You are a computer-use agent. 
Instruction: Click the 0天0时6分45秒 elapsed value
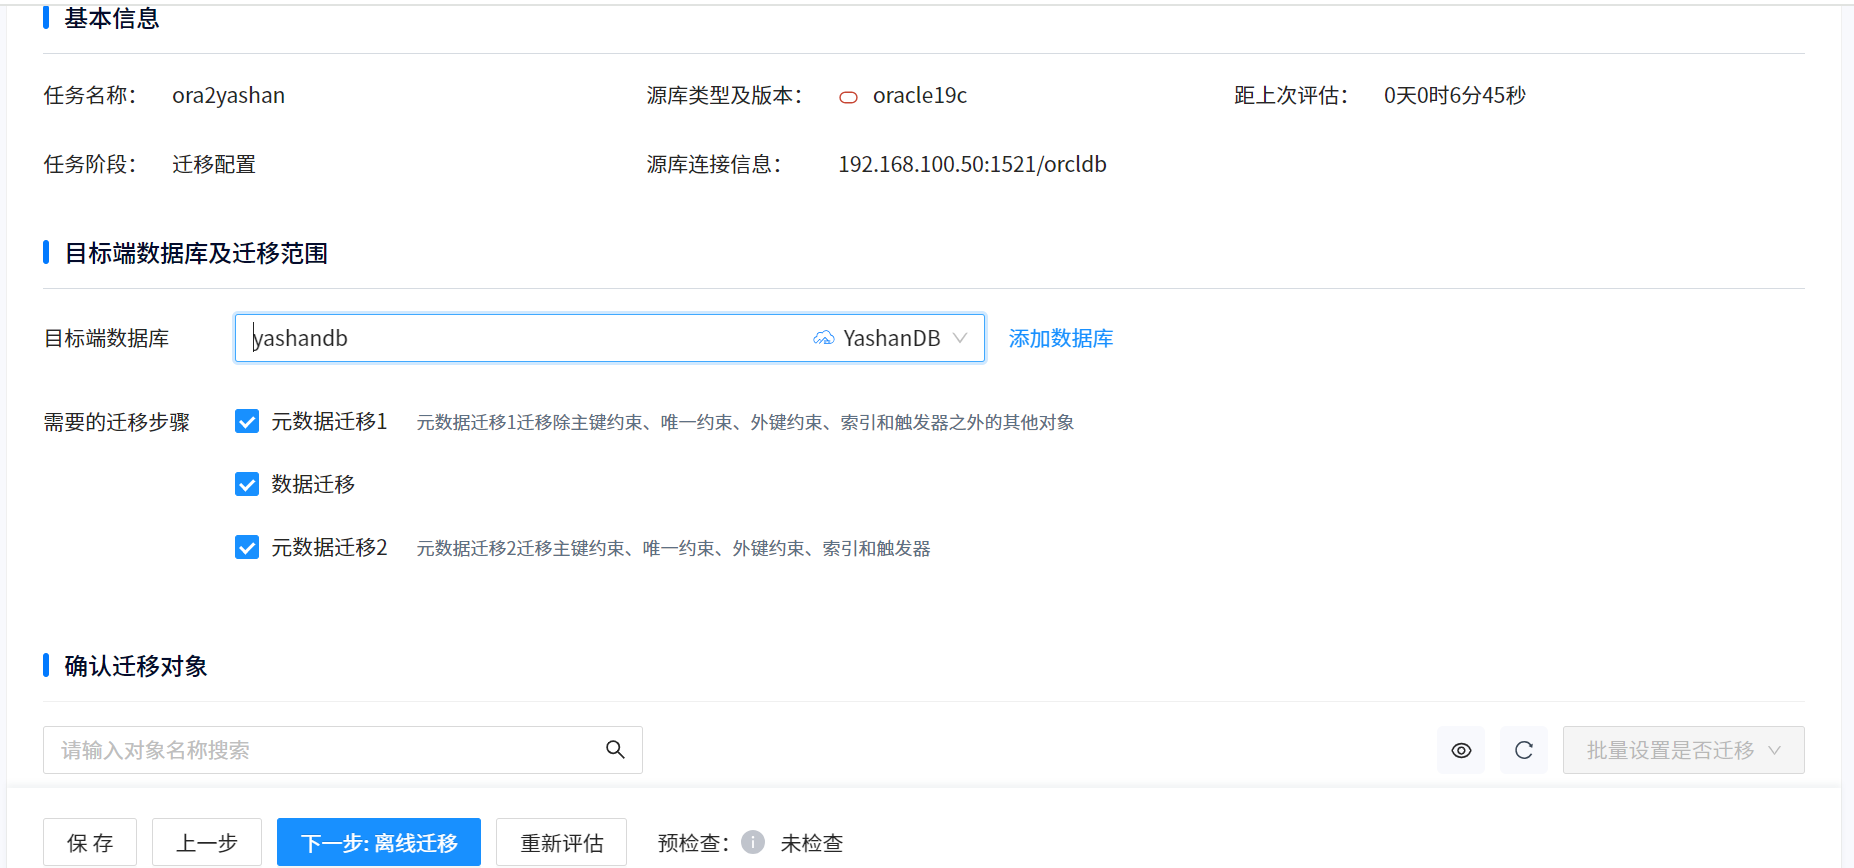(1455, 95)
